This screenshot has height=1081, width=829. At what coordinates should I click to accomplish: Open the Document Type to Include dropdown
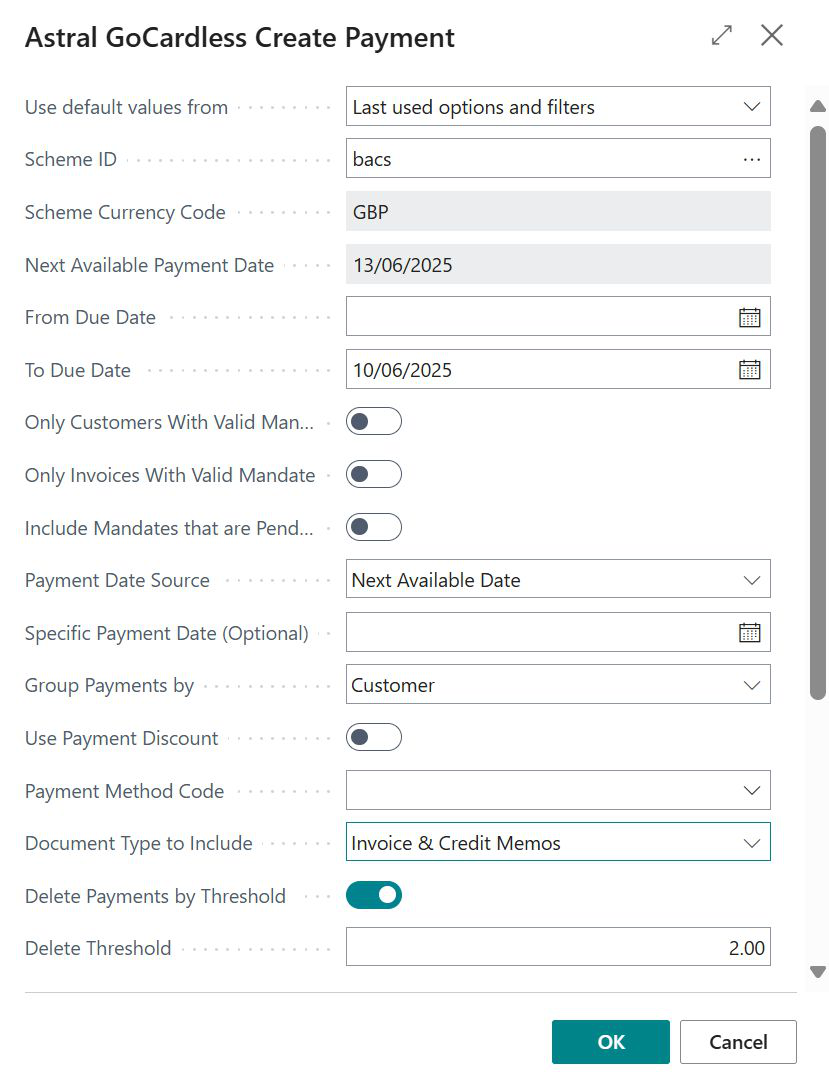tap(752, 843)
